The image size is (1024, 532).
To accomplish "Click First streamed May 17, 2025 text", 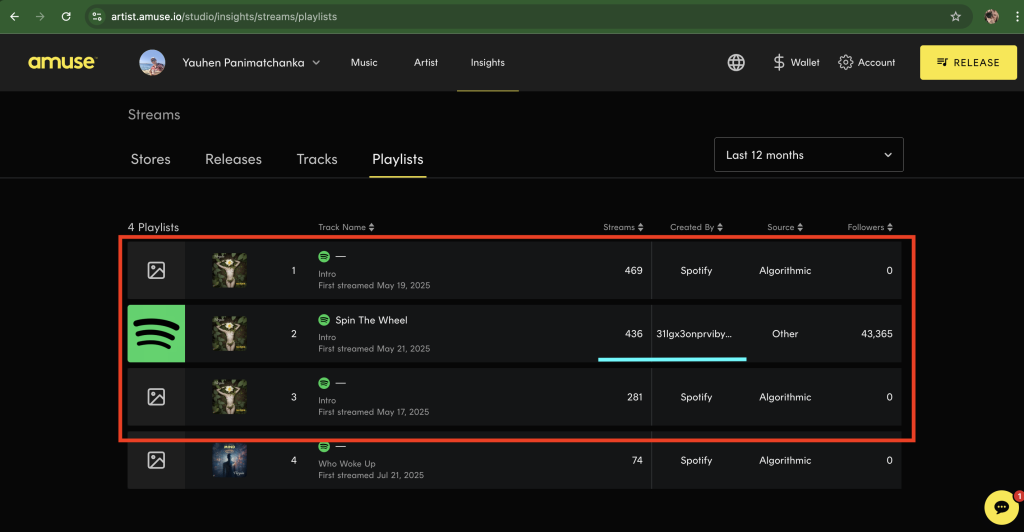I will 374,412.
